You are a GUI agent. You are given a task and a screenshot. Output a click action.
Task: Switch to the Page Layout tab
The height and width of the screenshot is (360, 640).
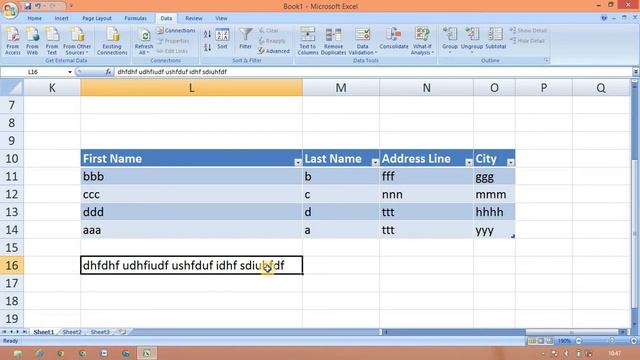pyautogui.click(x=97, y=18)
